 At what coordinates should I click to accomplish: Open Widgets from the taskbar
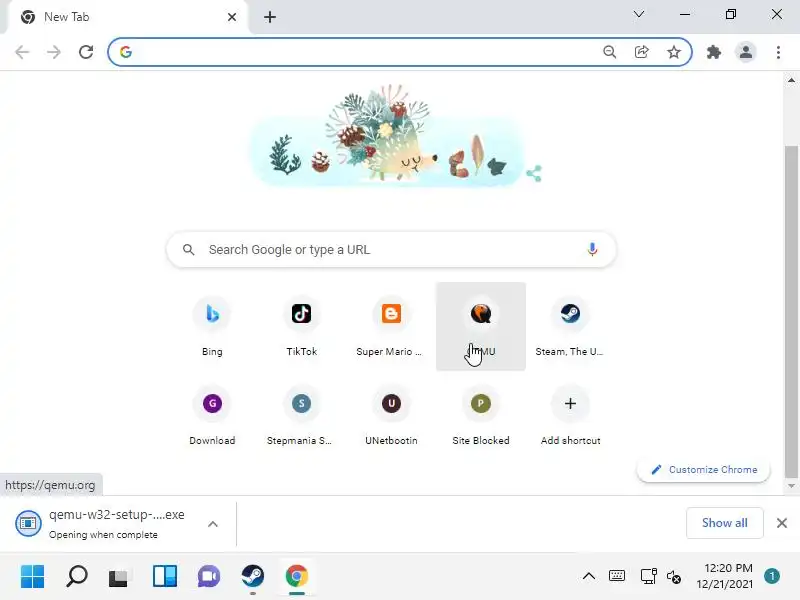tap(165, 577)
